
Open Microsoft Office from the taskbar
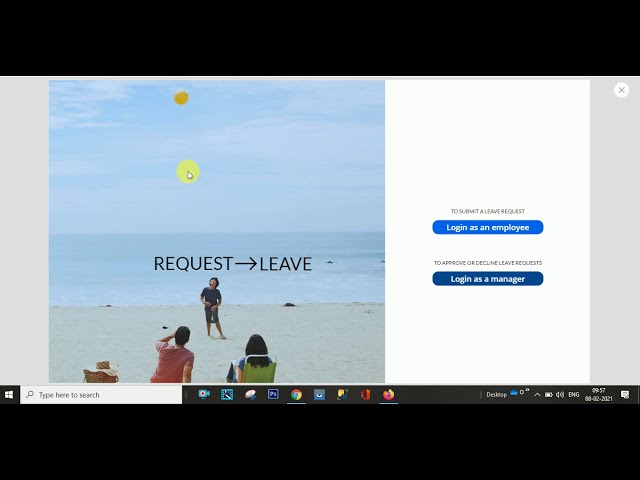tap(365, 394)
